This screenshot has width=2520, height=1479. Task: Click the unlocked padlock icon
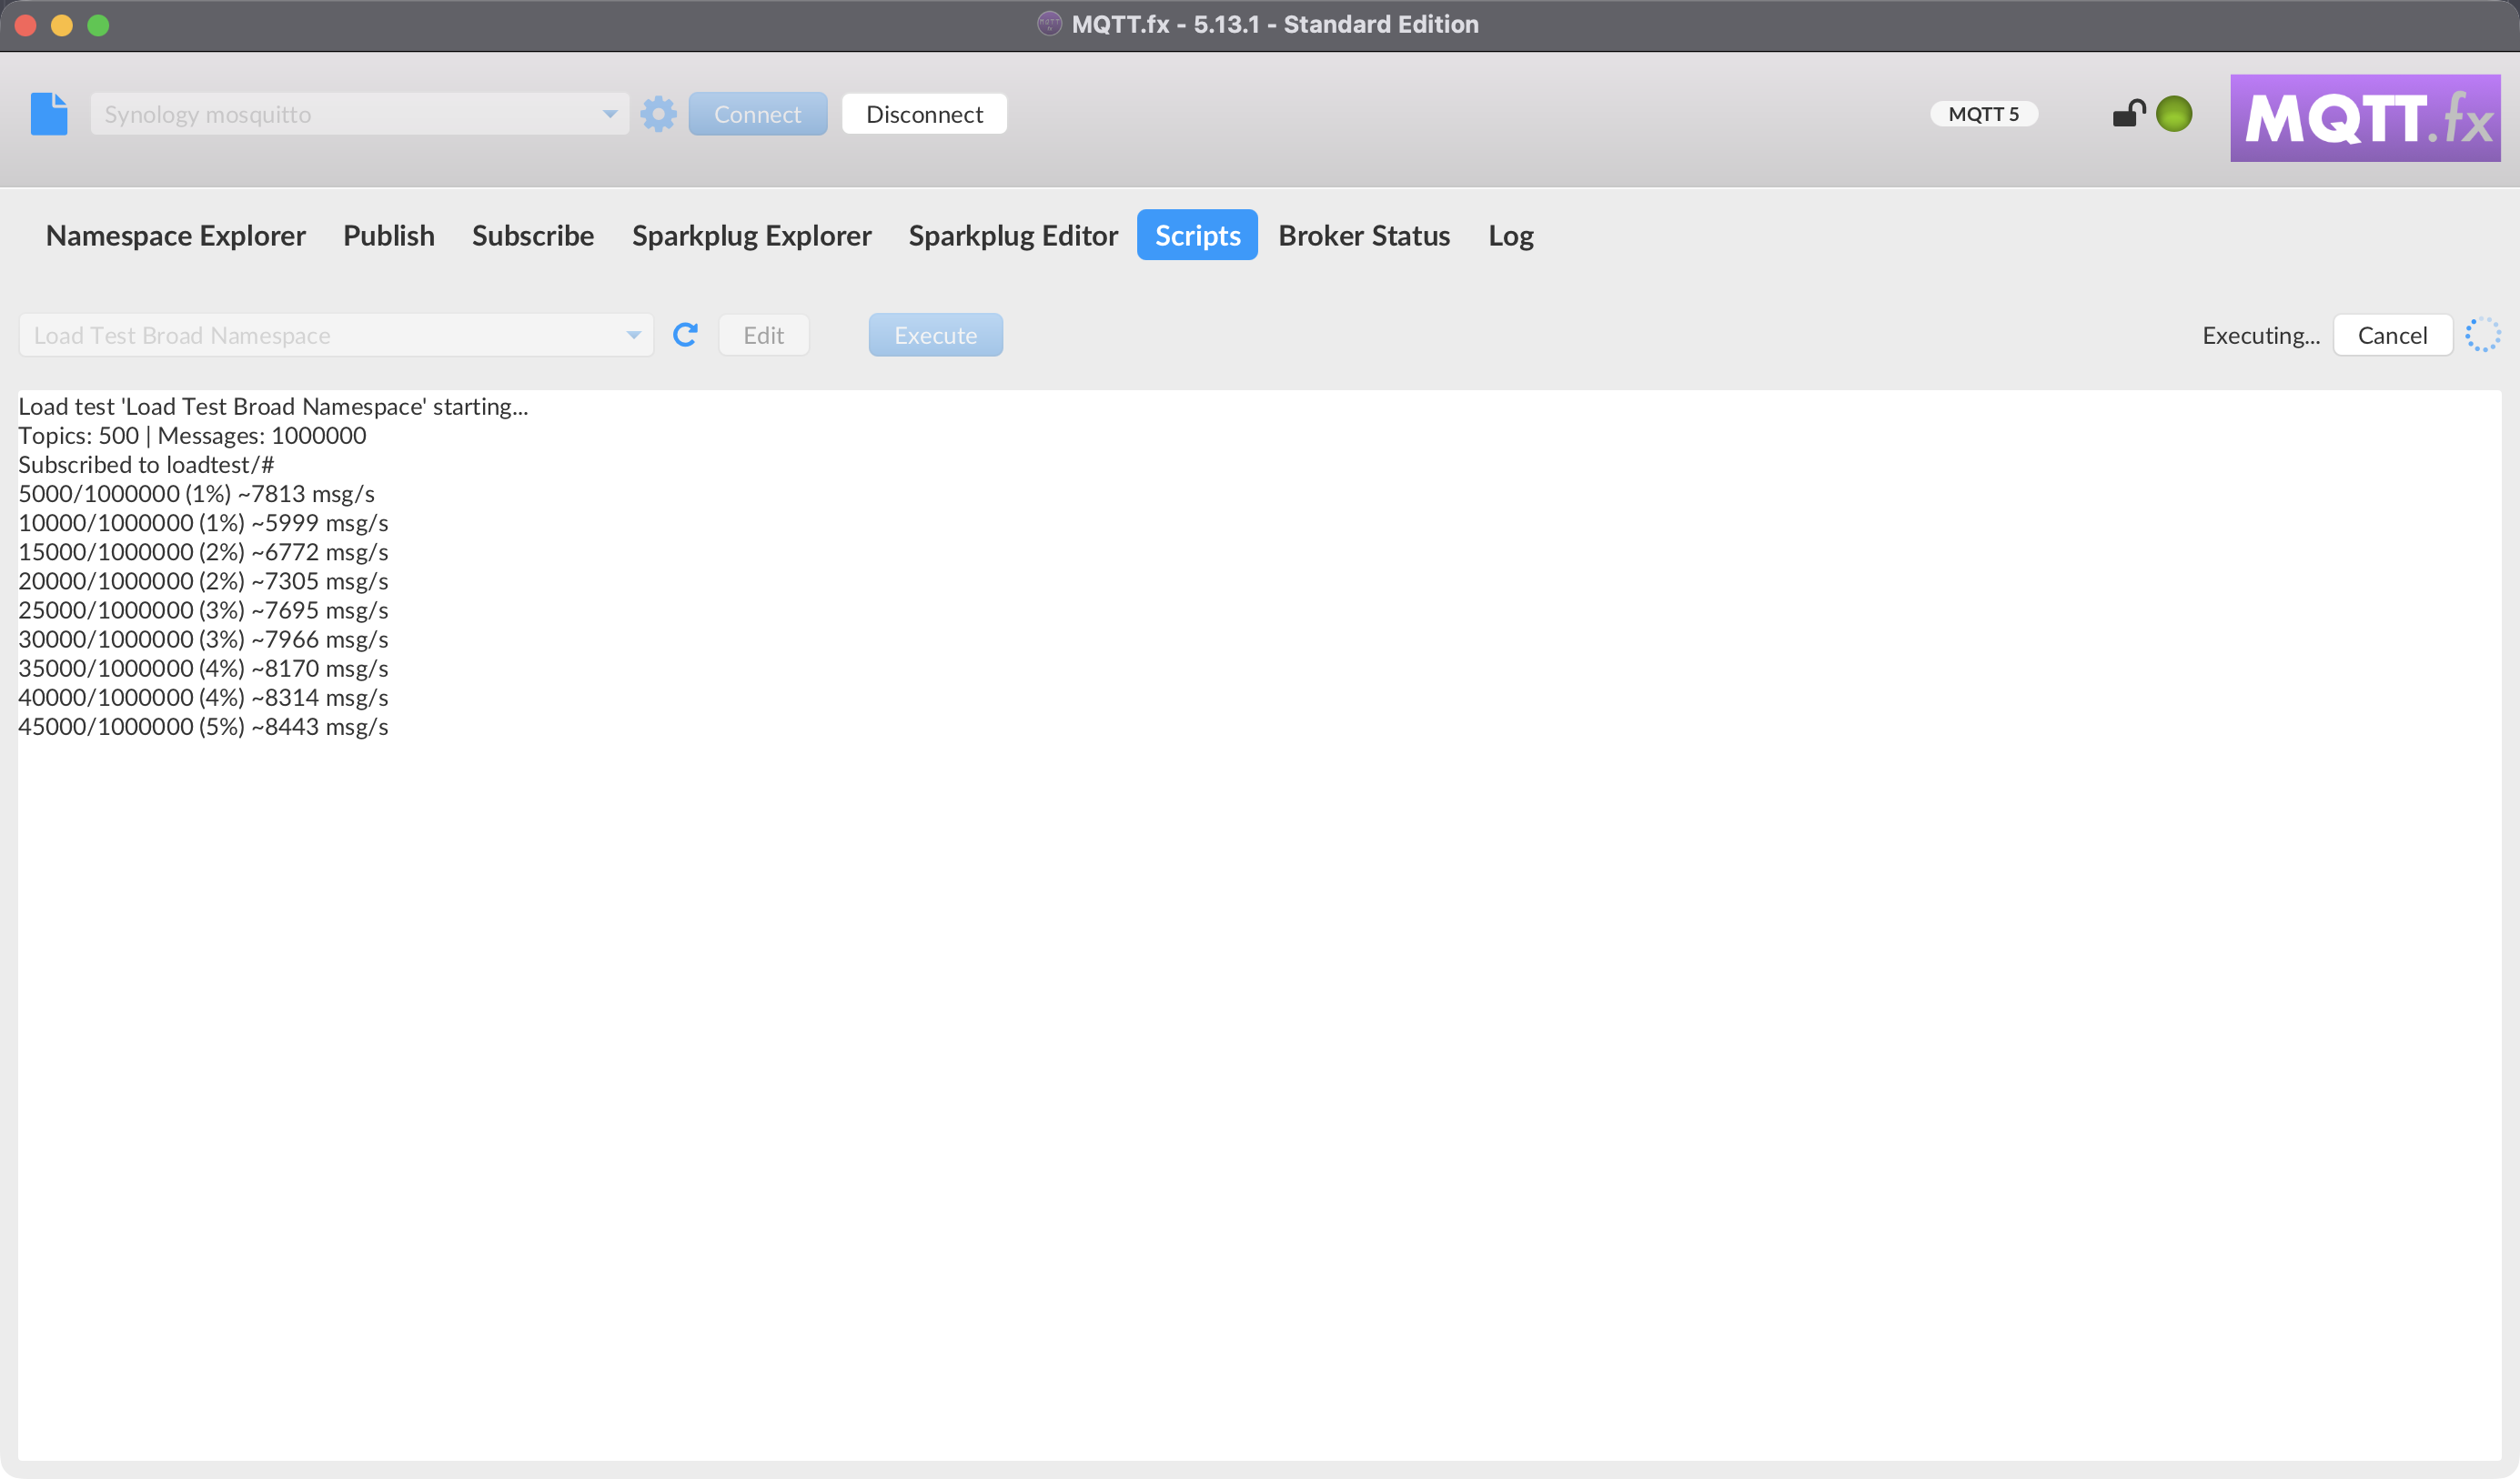[x=2128, y=113]
